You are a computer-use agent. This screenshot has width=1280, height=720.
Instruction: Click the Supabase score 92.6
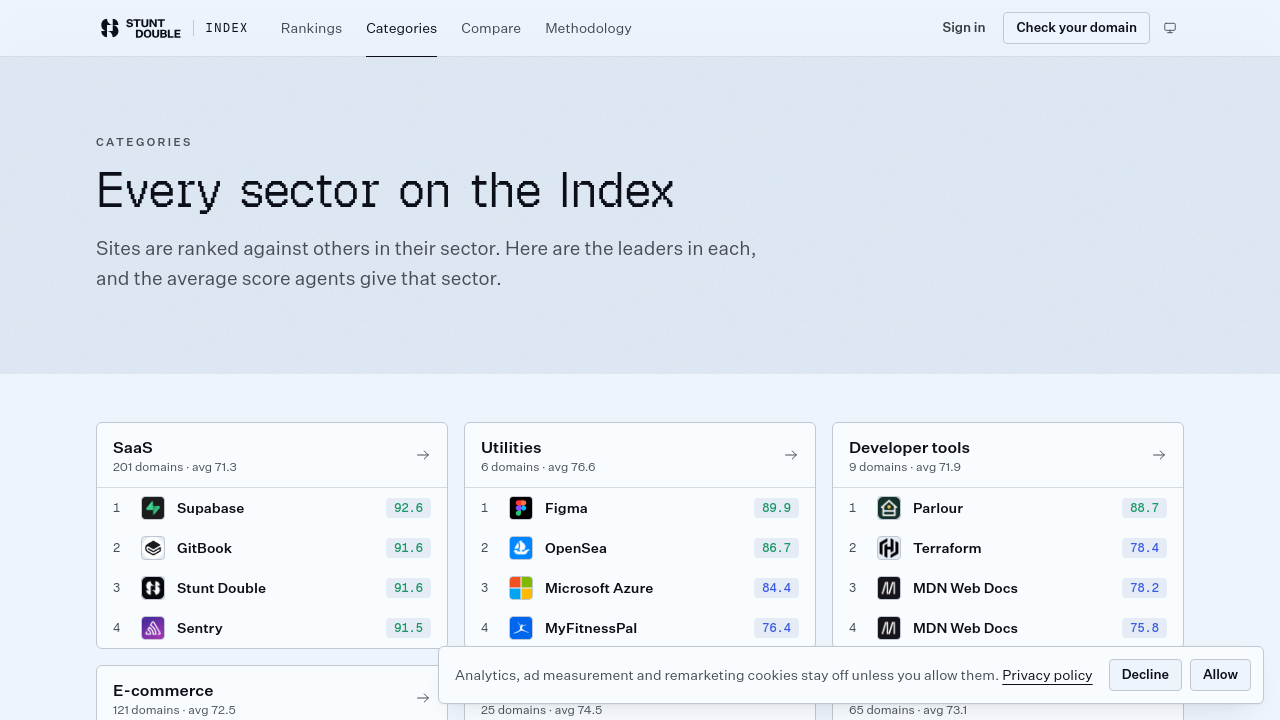point(408,508)
